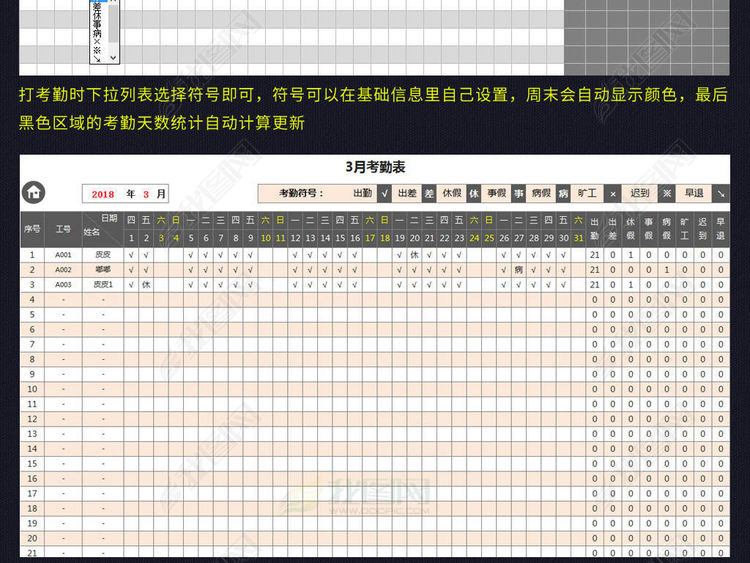The width and height of the screenshot is (750, 563).
Task: Click day 31 column header
Action: pos(578,238)
